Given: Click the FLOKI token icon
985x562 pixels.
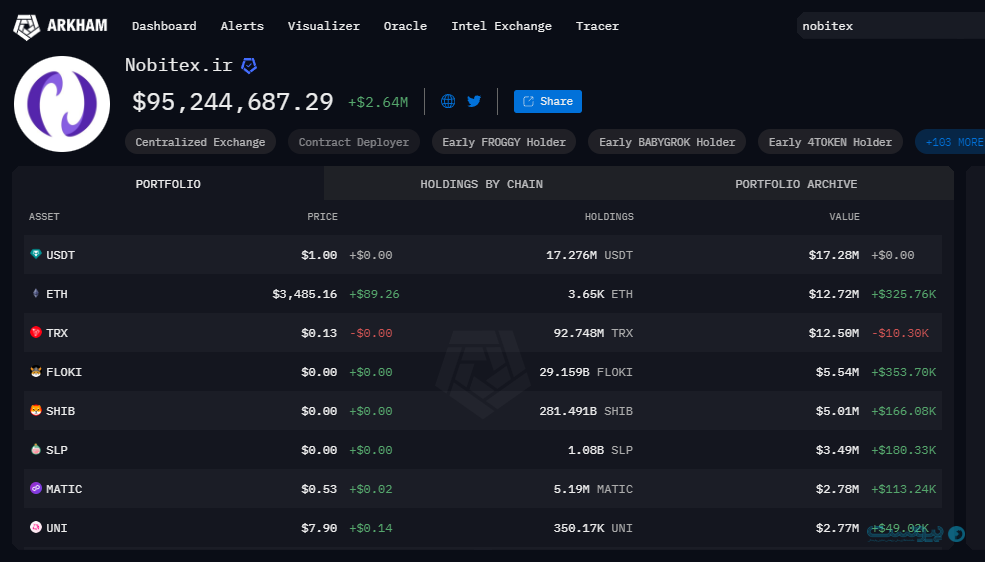Looking at the screenshot, I should pyautogui.click(x=36, y=372).
